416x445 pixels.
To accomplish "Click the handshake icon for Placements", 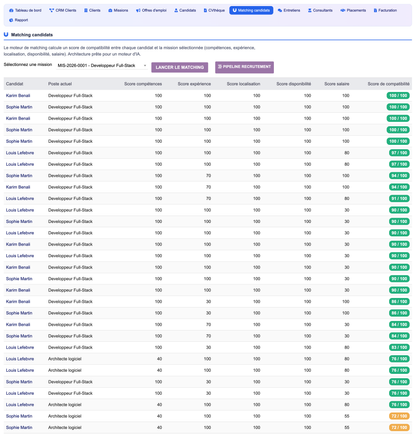I will tap(343, 10).
